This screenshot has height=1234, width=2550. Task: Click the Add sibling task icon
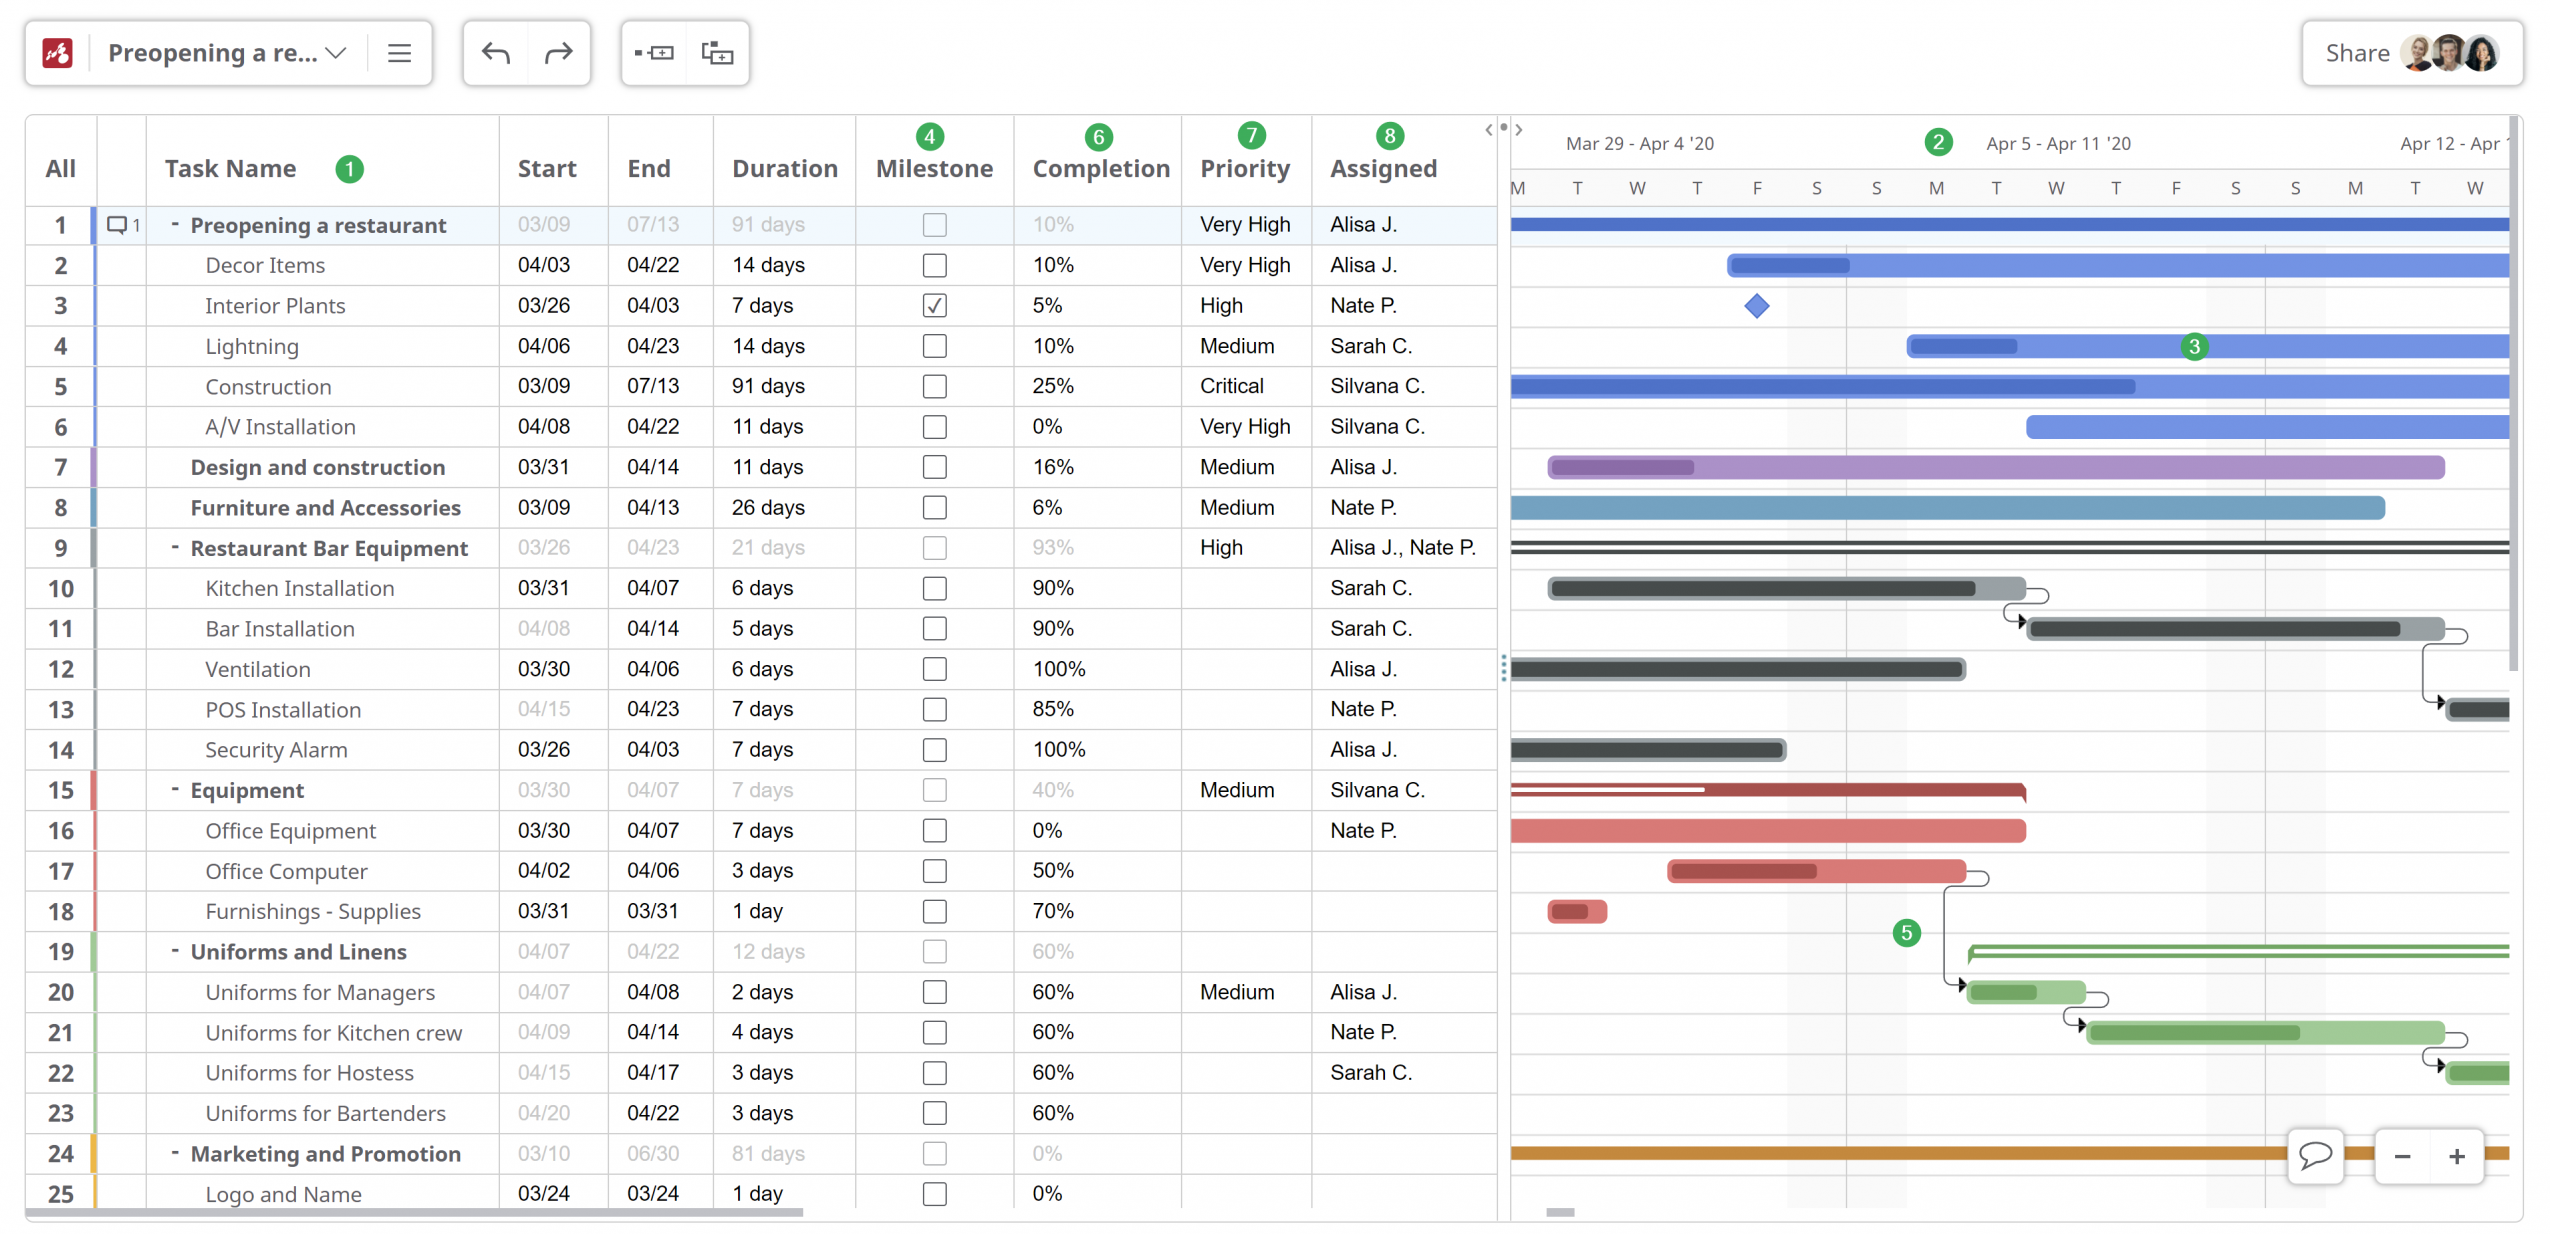tap(719, 53)
